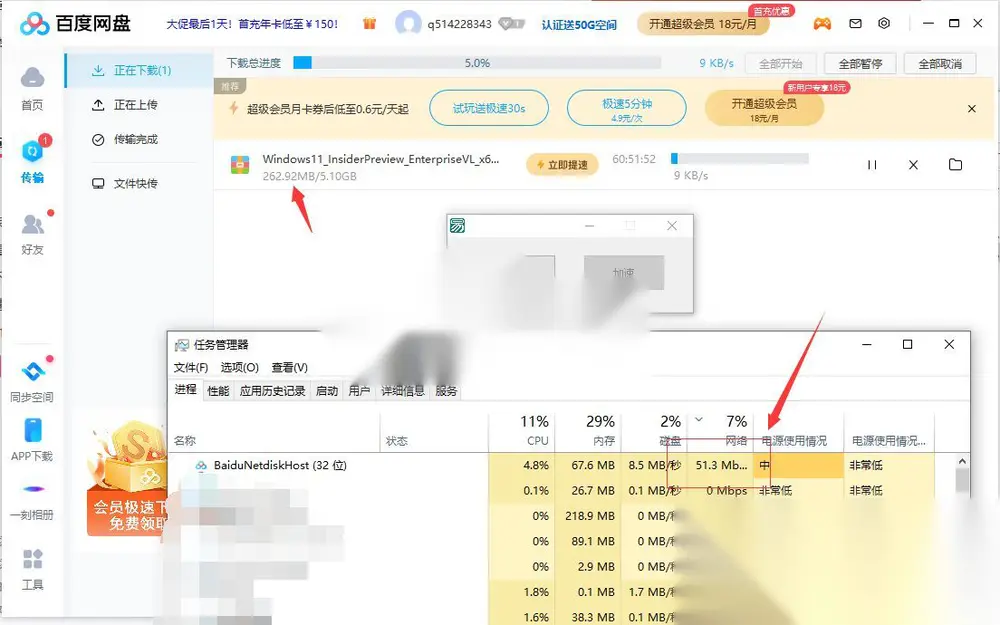The width and height of the screenshot is (1000, 625).
Task: Switch to 进程 tab in Task Manager
Action: point(186,390)
